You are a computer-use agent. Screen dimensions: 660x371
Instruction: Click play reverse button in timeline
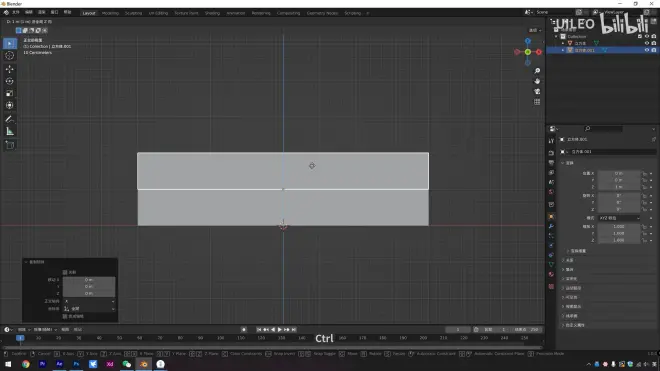[x=273, y=330]
